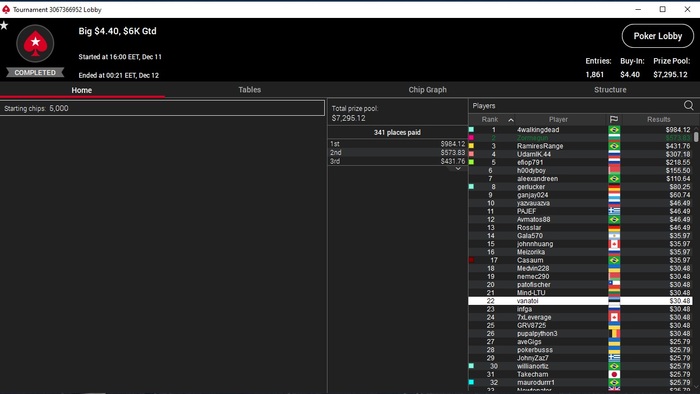Select player gerlucker
The image size is (700, 394).
(x=531, y=187)
